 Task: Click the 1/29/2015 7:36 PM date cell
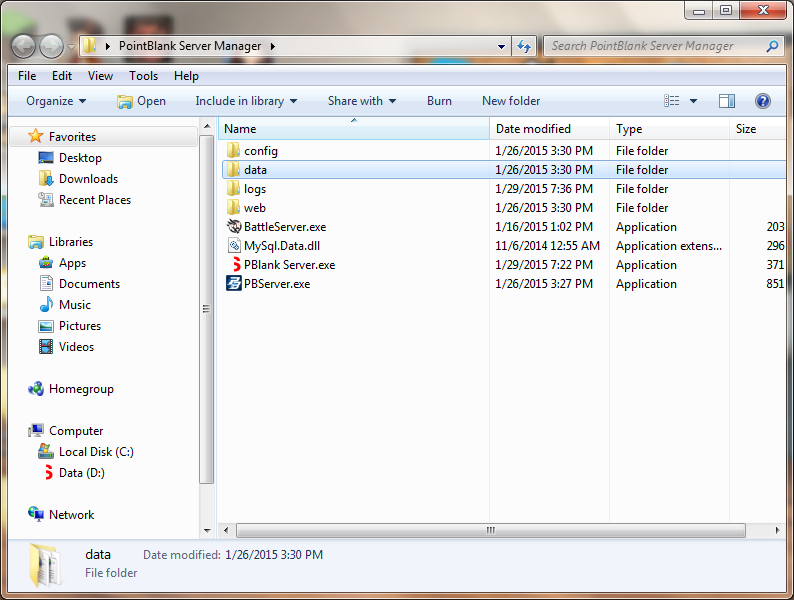544,188
